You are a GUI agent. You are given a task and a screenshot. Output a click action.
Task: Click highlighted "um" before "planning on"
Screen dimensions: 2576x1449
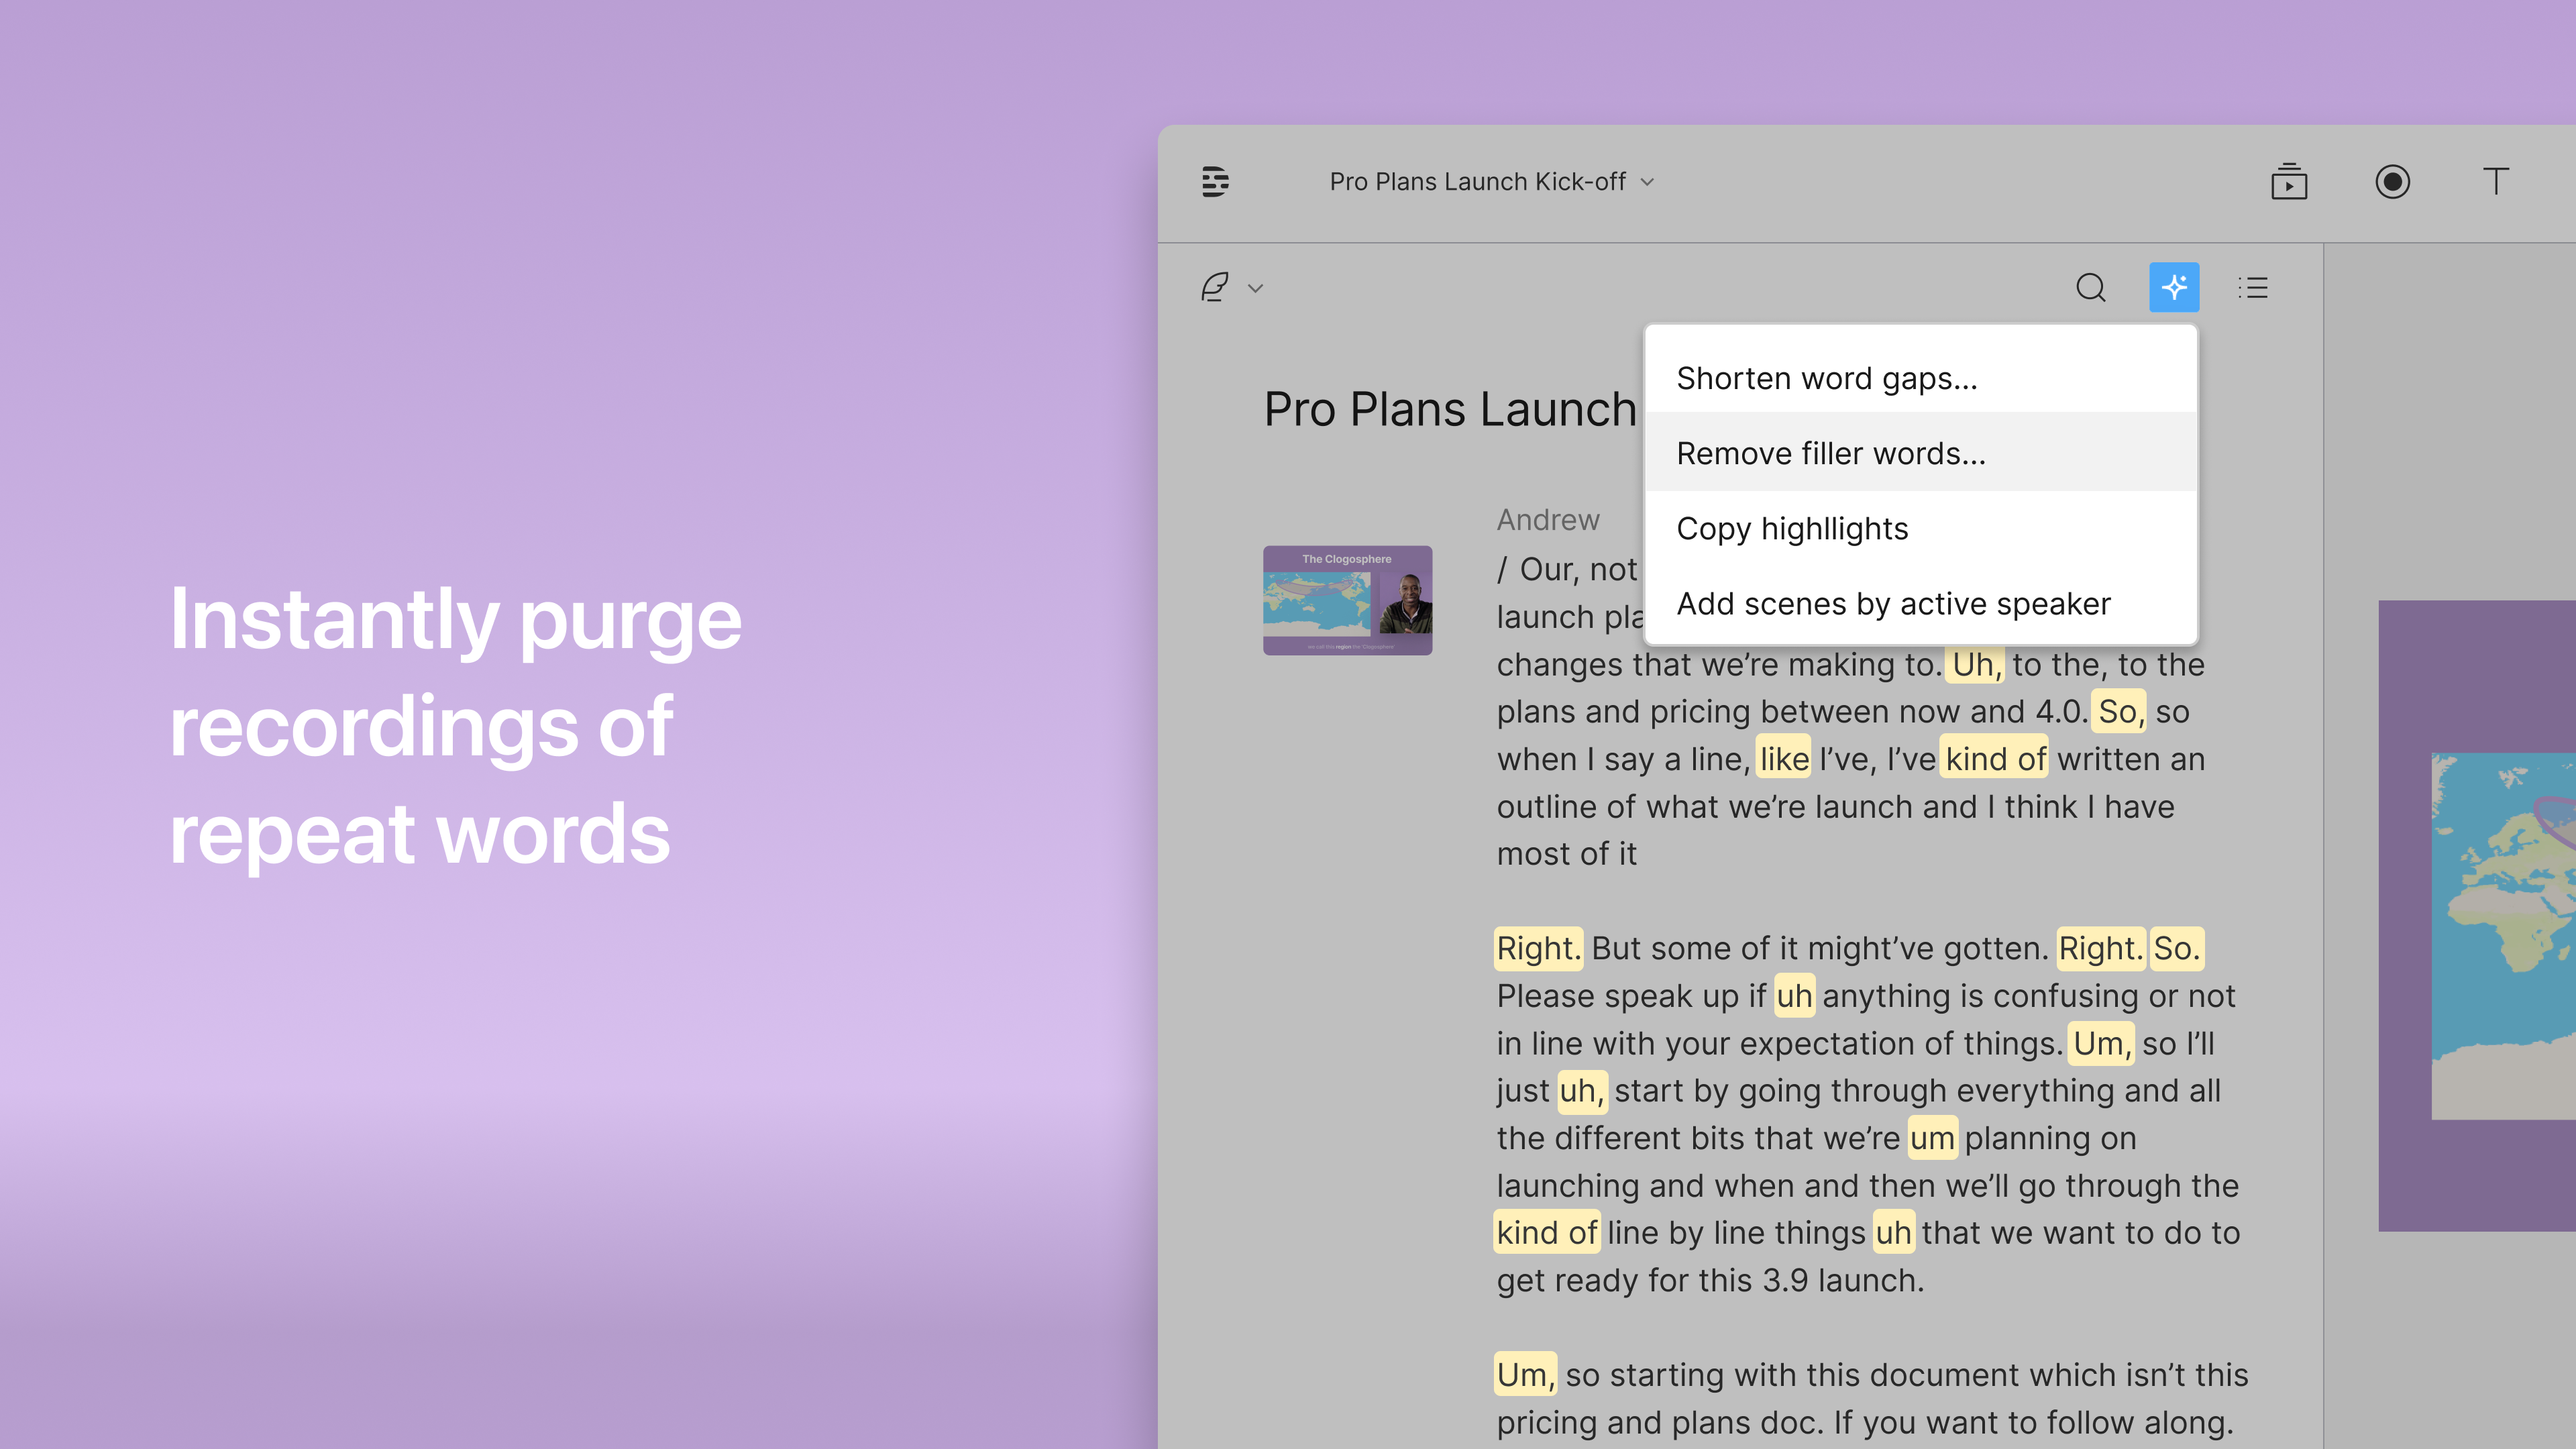point(1932,1138)
